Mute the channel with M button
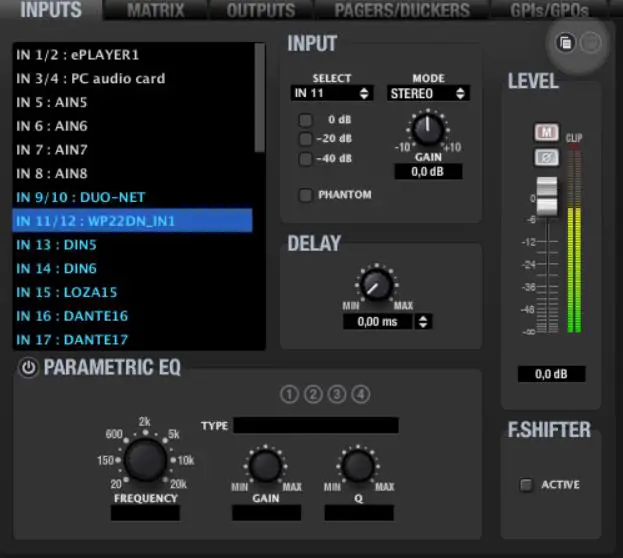The height and width of the screenshot is (558, 623). [x=546, y=132]
